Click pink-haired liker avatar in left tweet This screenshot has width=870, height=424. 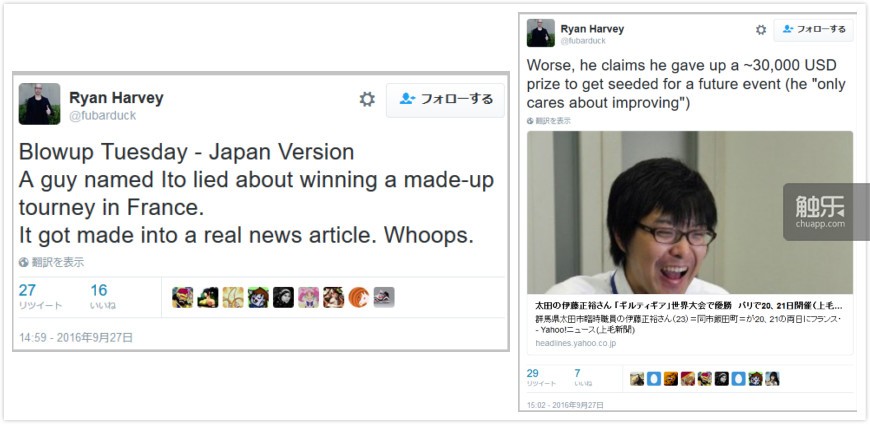click(308, 297)
